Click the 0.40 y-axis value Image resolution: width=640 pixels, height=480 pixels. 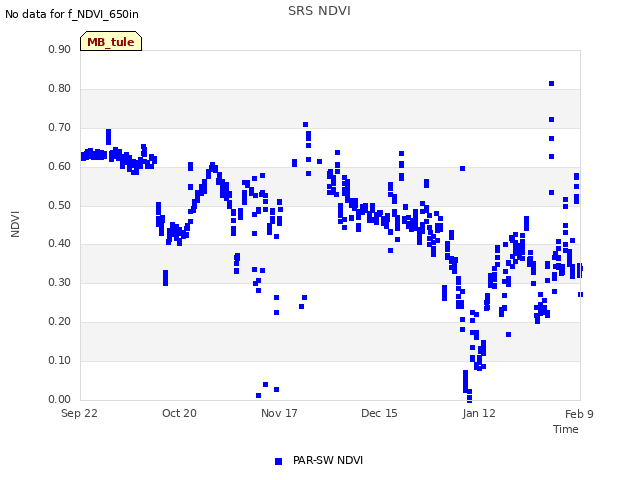click(x=60, y=244)
